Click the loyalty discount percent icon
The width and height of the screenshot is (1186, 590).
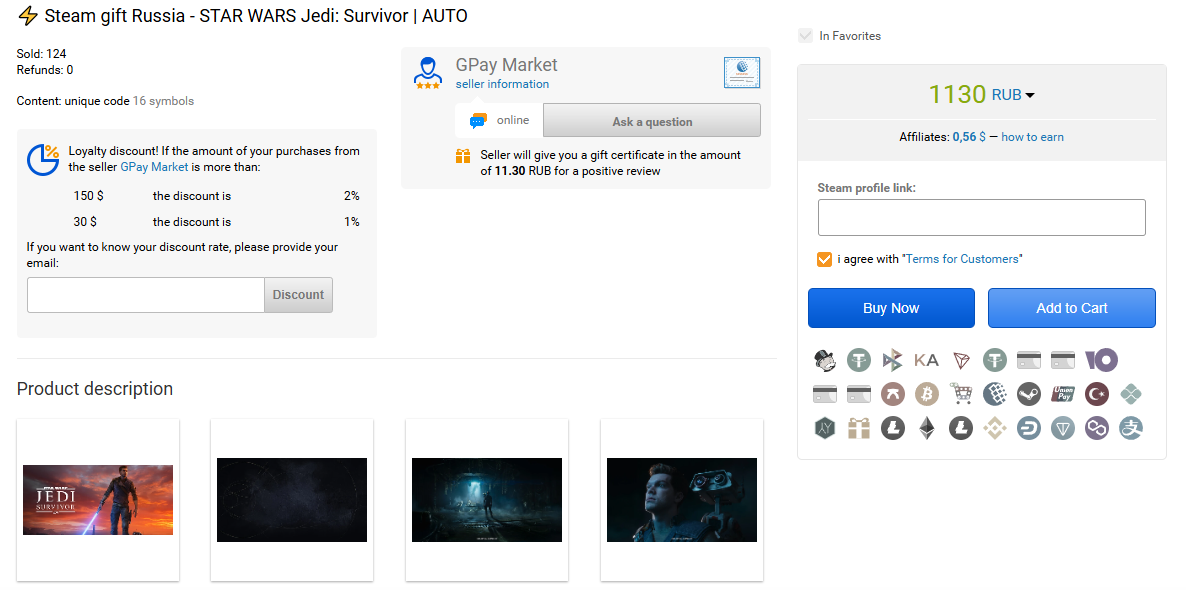coord(43,160)
